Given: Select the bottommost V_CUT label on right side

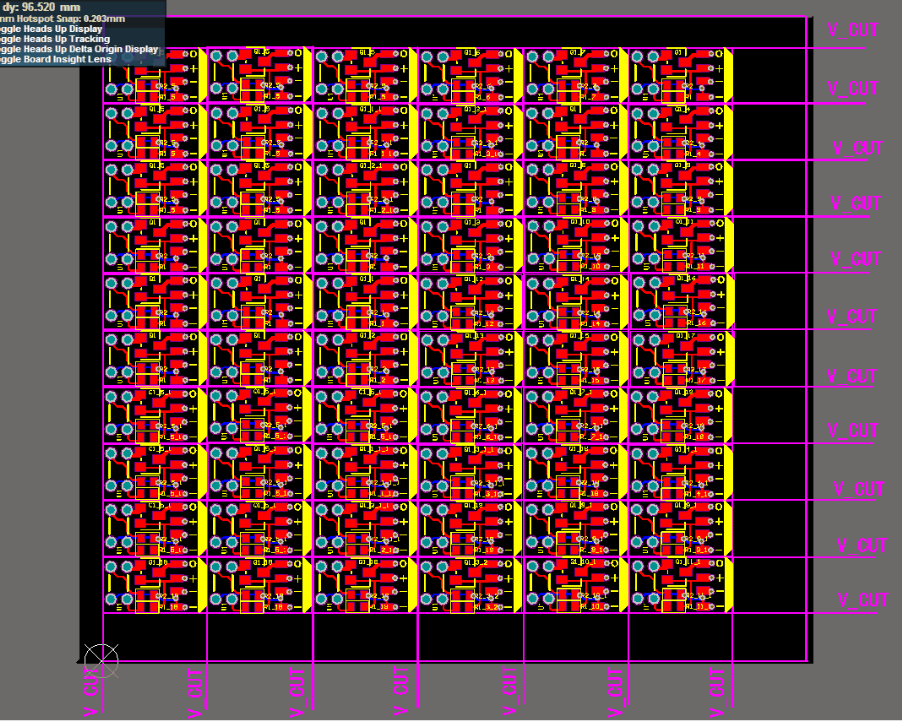Looking at the screenshot, I should pyautogui.click(x=863, y=601).
